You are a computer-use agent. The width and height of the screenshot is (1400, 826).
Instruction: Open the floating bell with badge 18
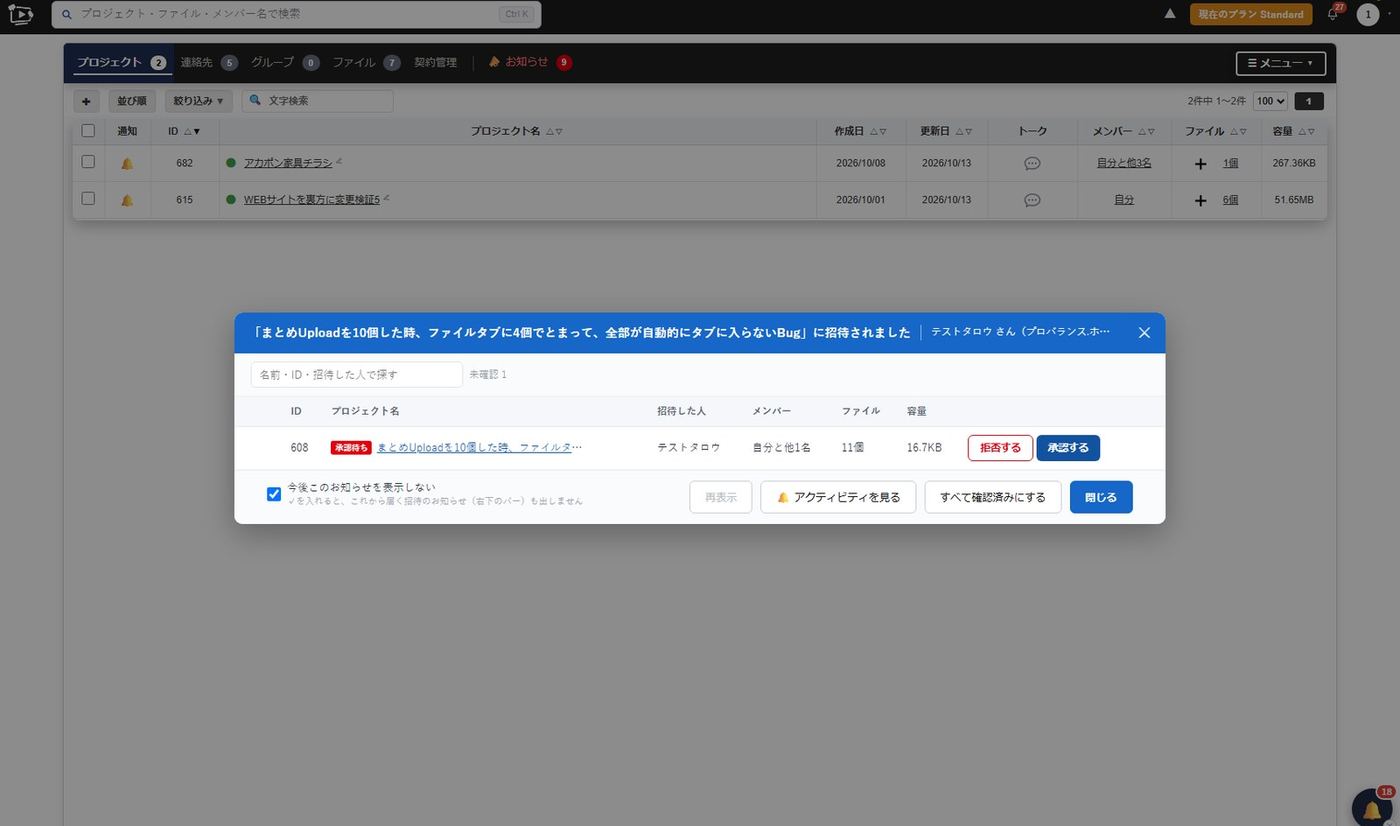point(1373,808)
